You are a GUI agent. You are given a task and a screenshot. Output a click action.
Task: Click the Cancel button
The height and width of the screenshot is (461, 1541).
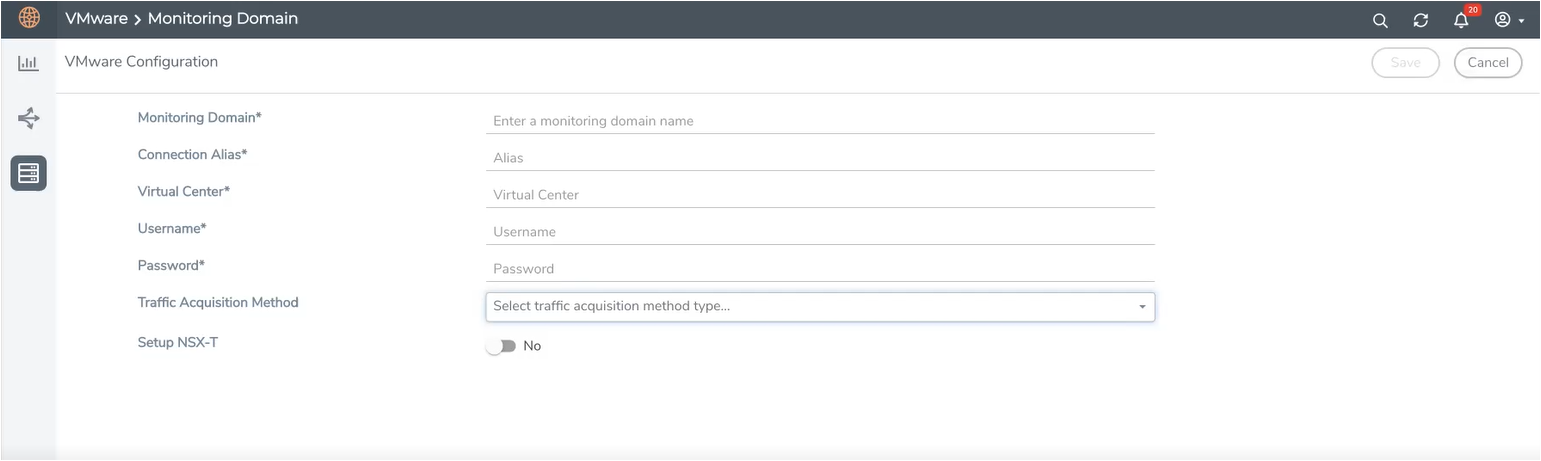point(1487,62)
